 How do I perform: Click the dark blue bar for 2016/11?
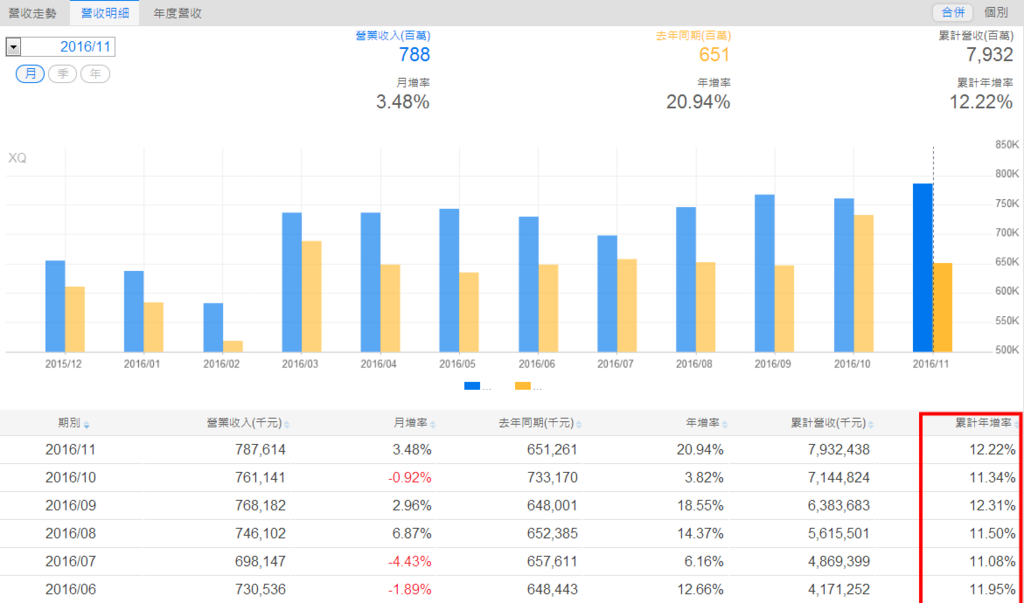click(x=922, y=268)
